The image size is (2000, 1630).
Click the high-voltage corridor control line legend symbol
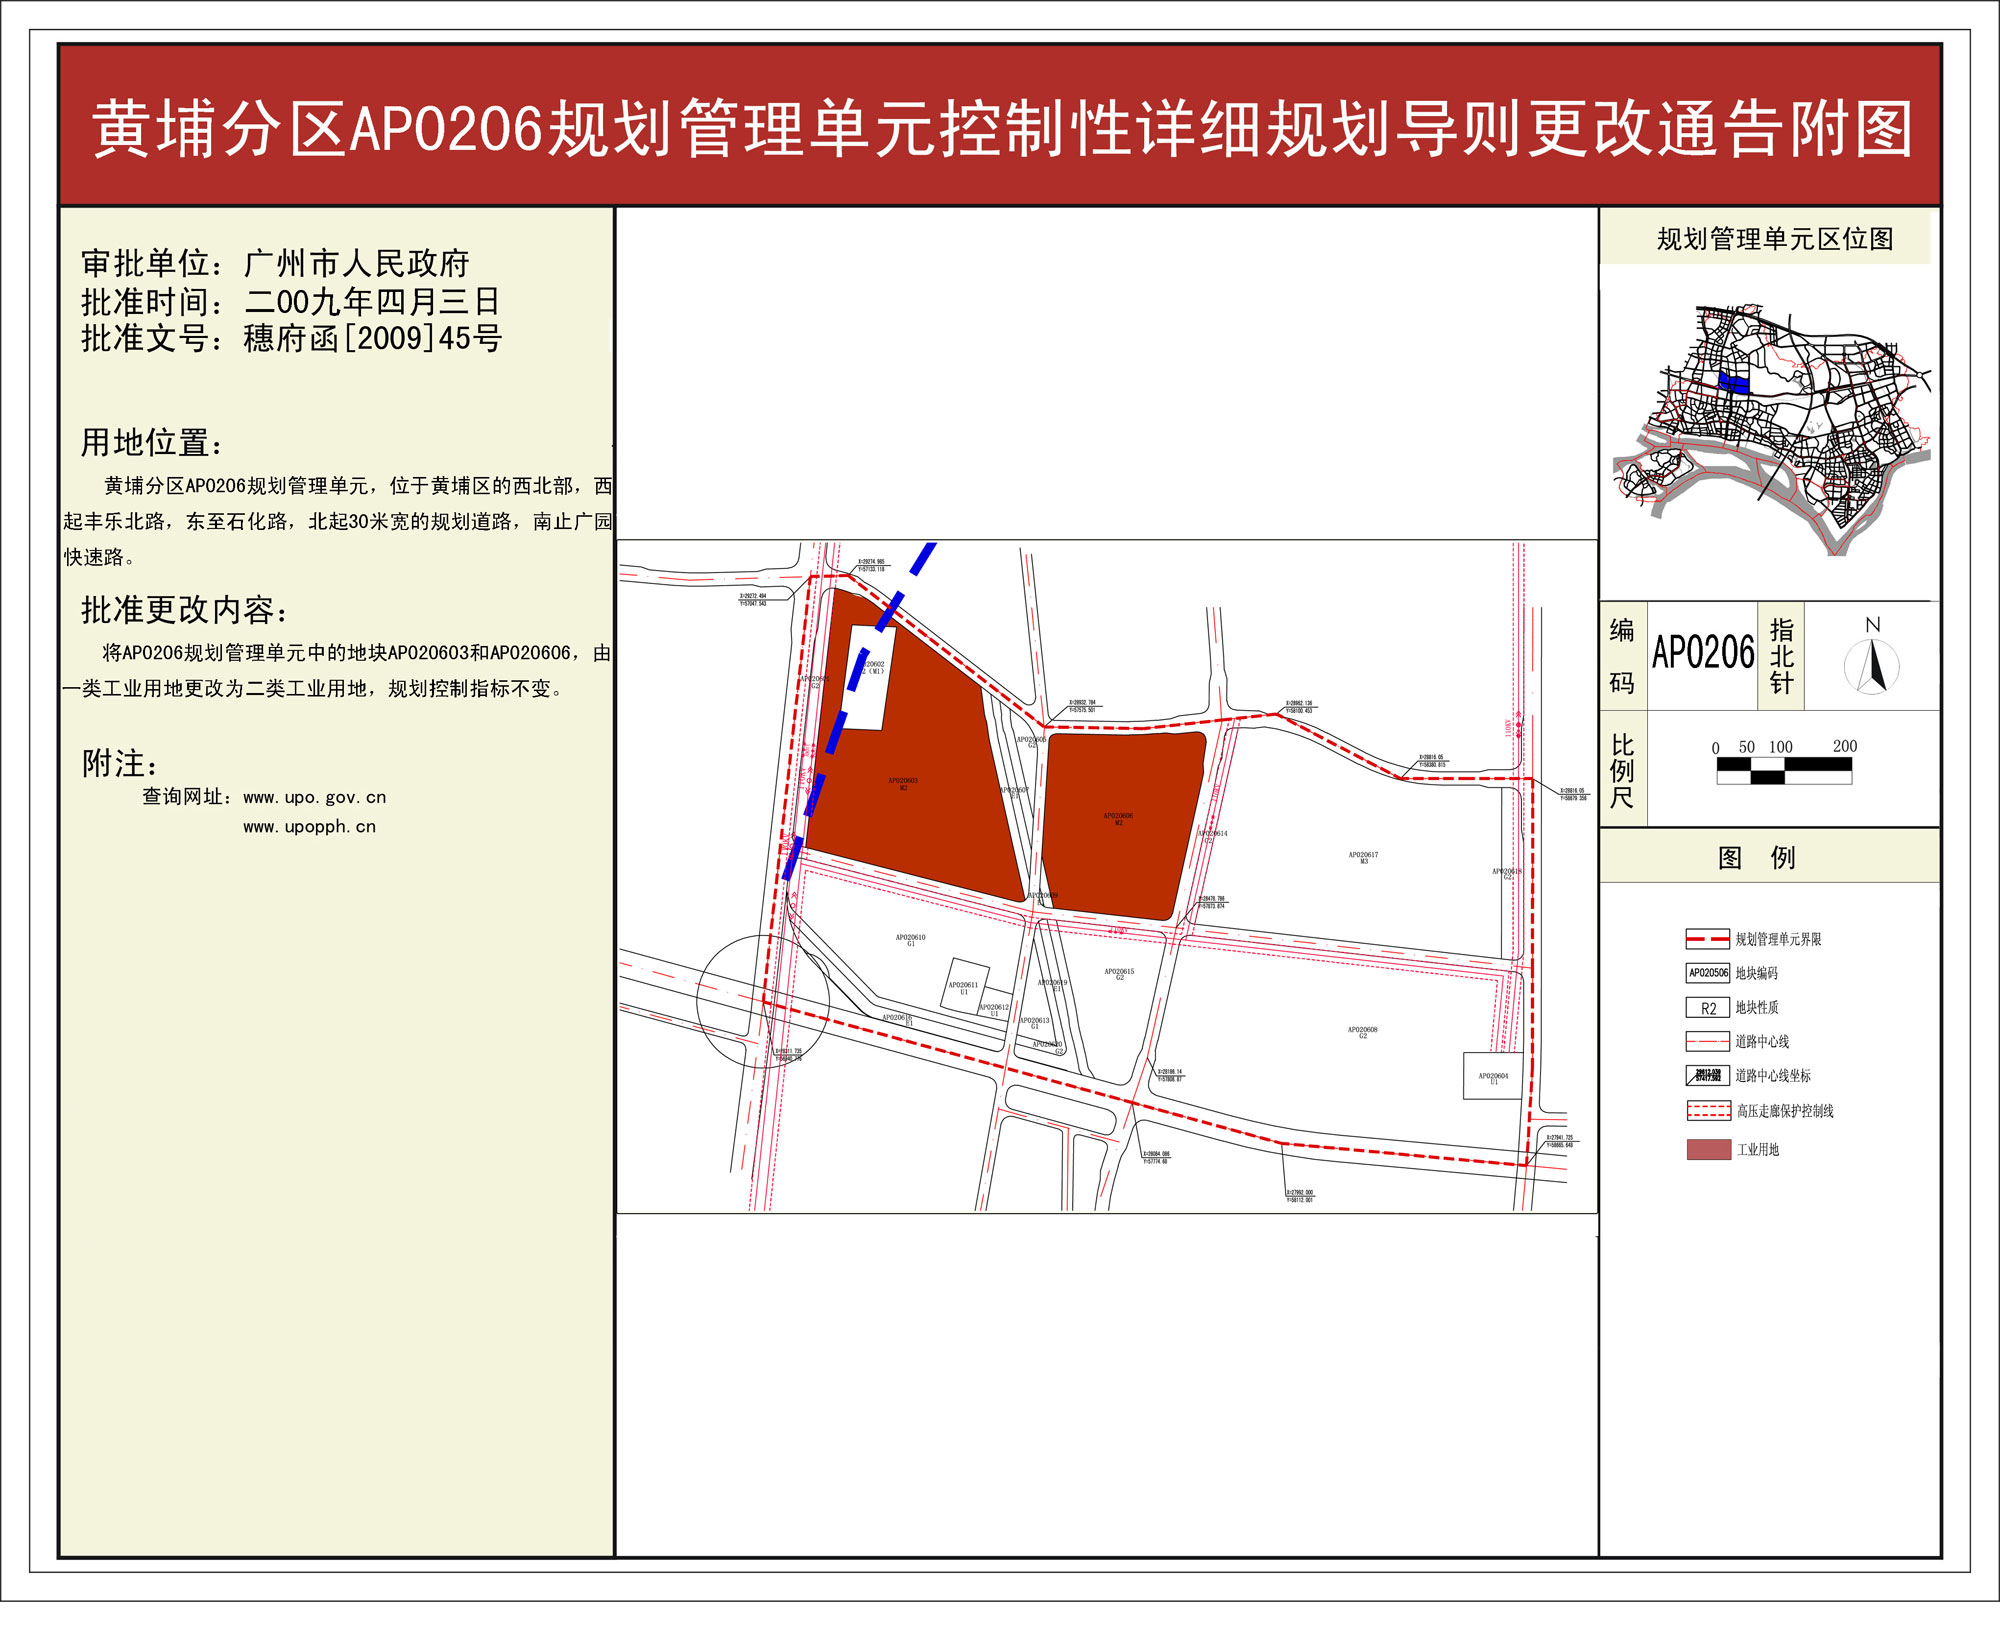pos(1707,1110)
